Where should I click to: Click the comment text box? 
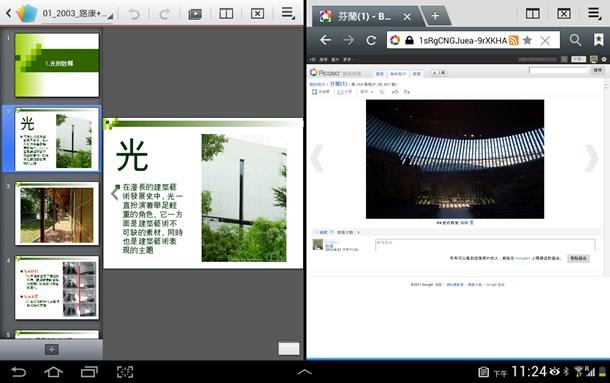coord(485,245)
